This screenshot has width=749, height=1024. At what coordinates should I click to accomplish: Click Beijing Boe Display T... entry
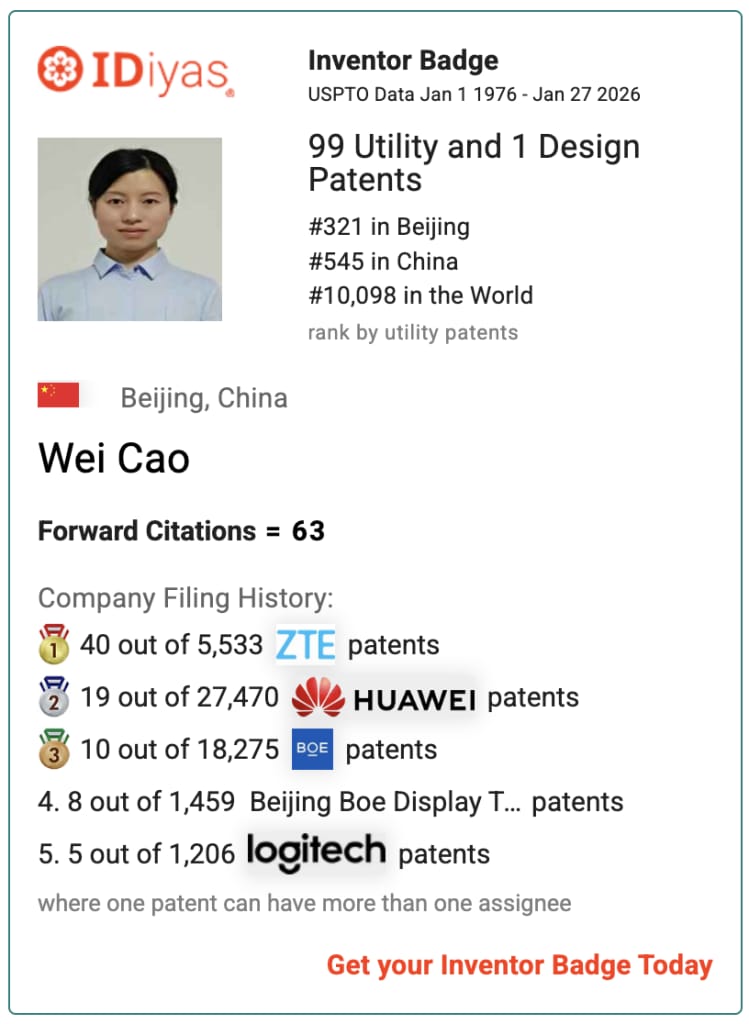pos(385,802)
